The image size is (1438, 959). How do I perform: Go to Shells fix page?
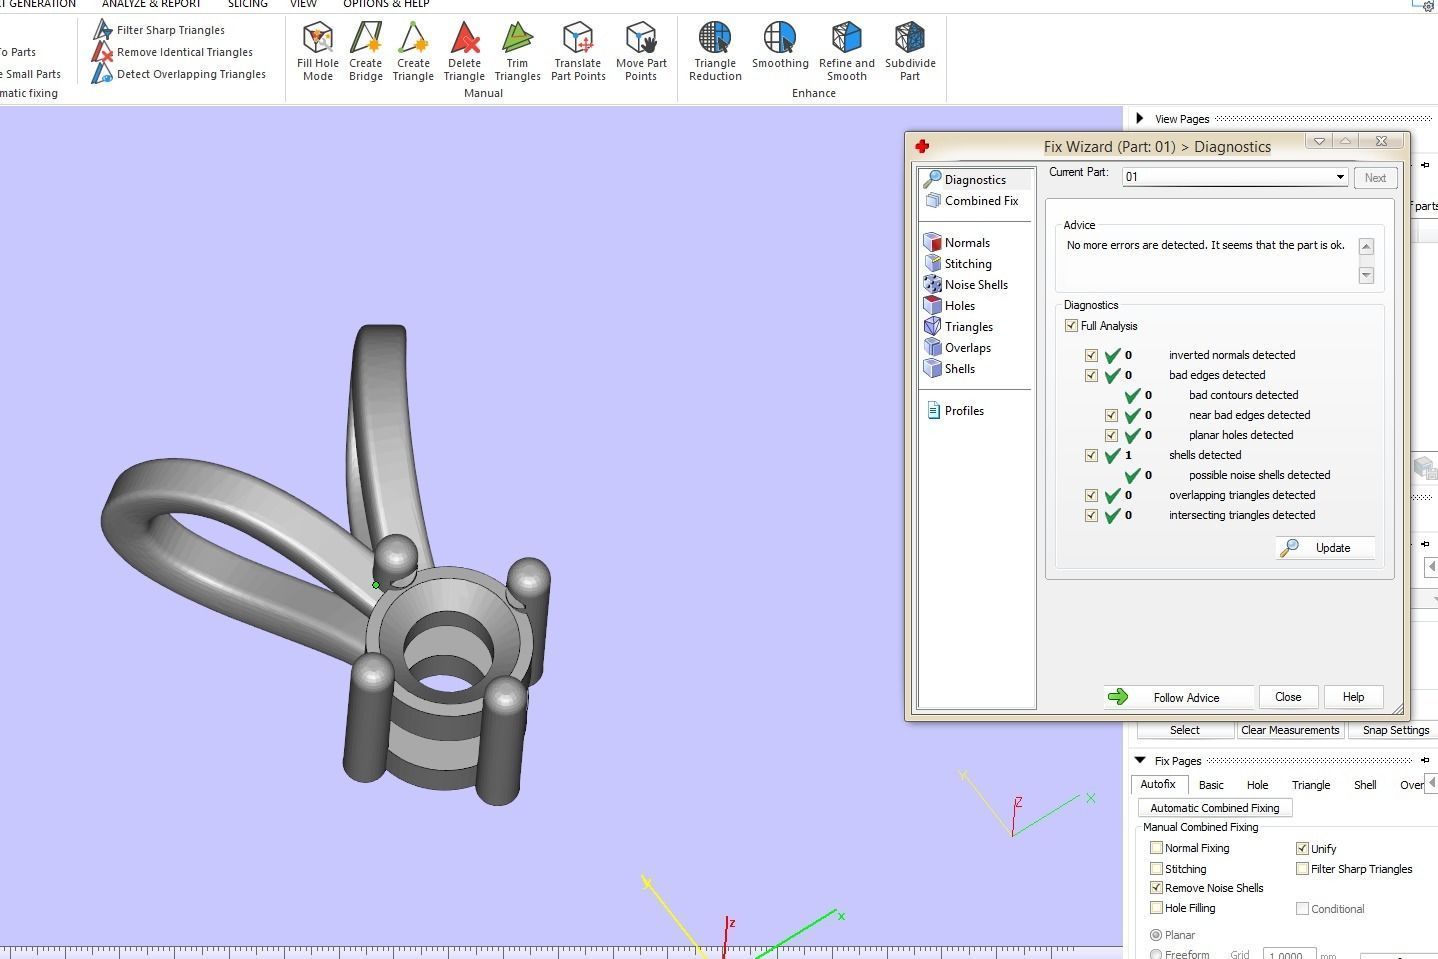[x=949, y=369]
